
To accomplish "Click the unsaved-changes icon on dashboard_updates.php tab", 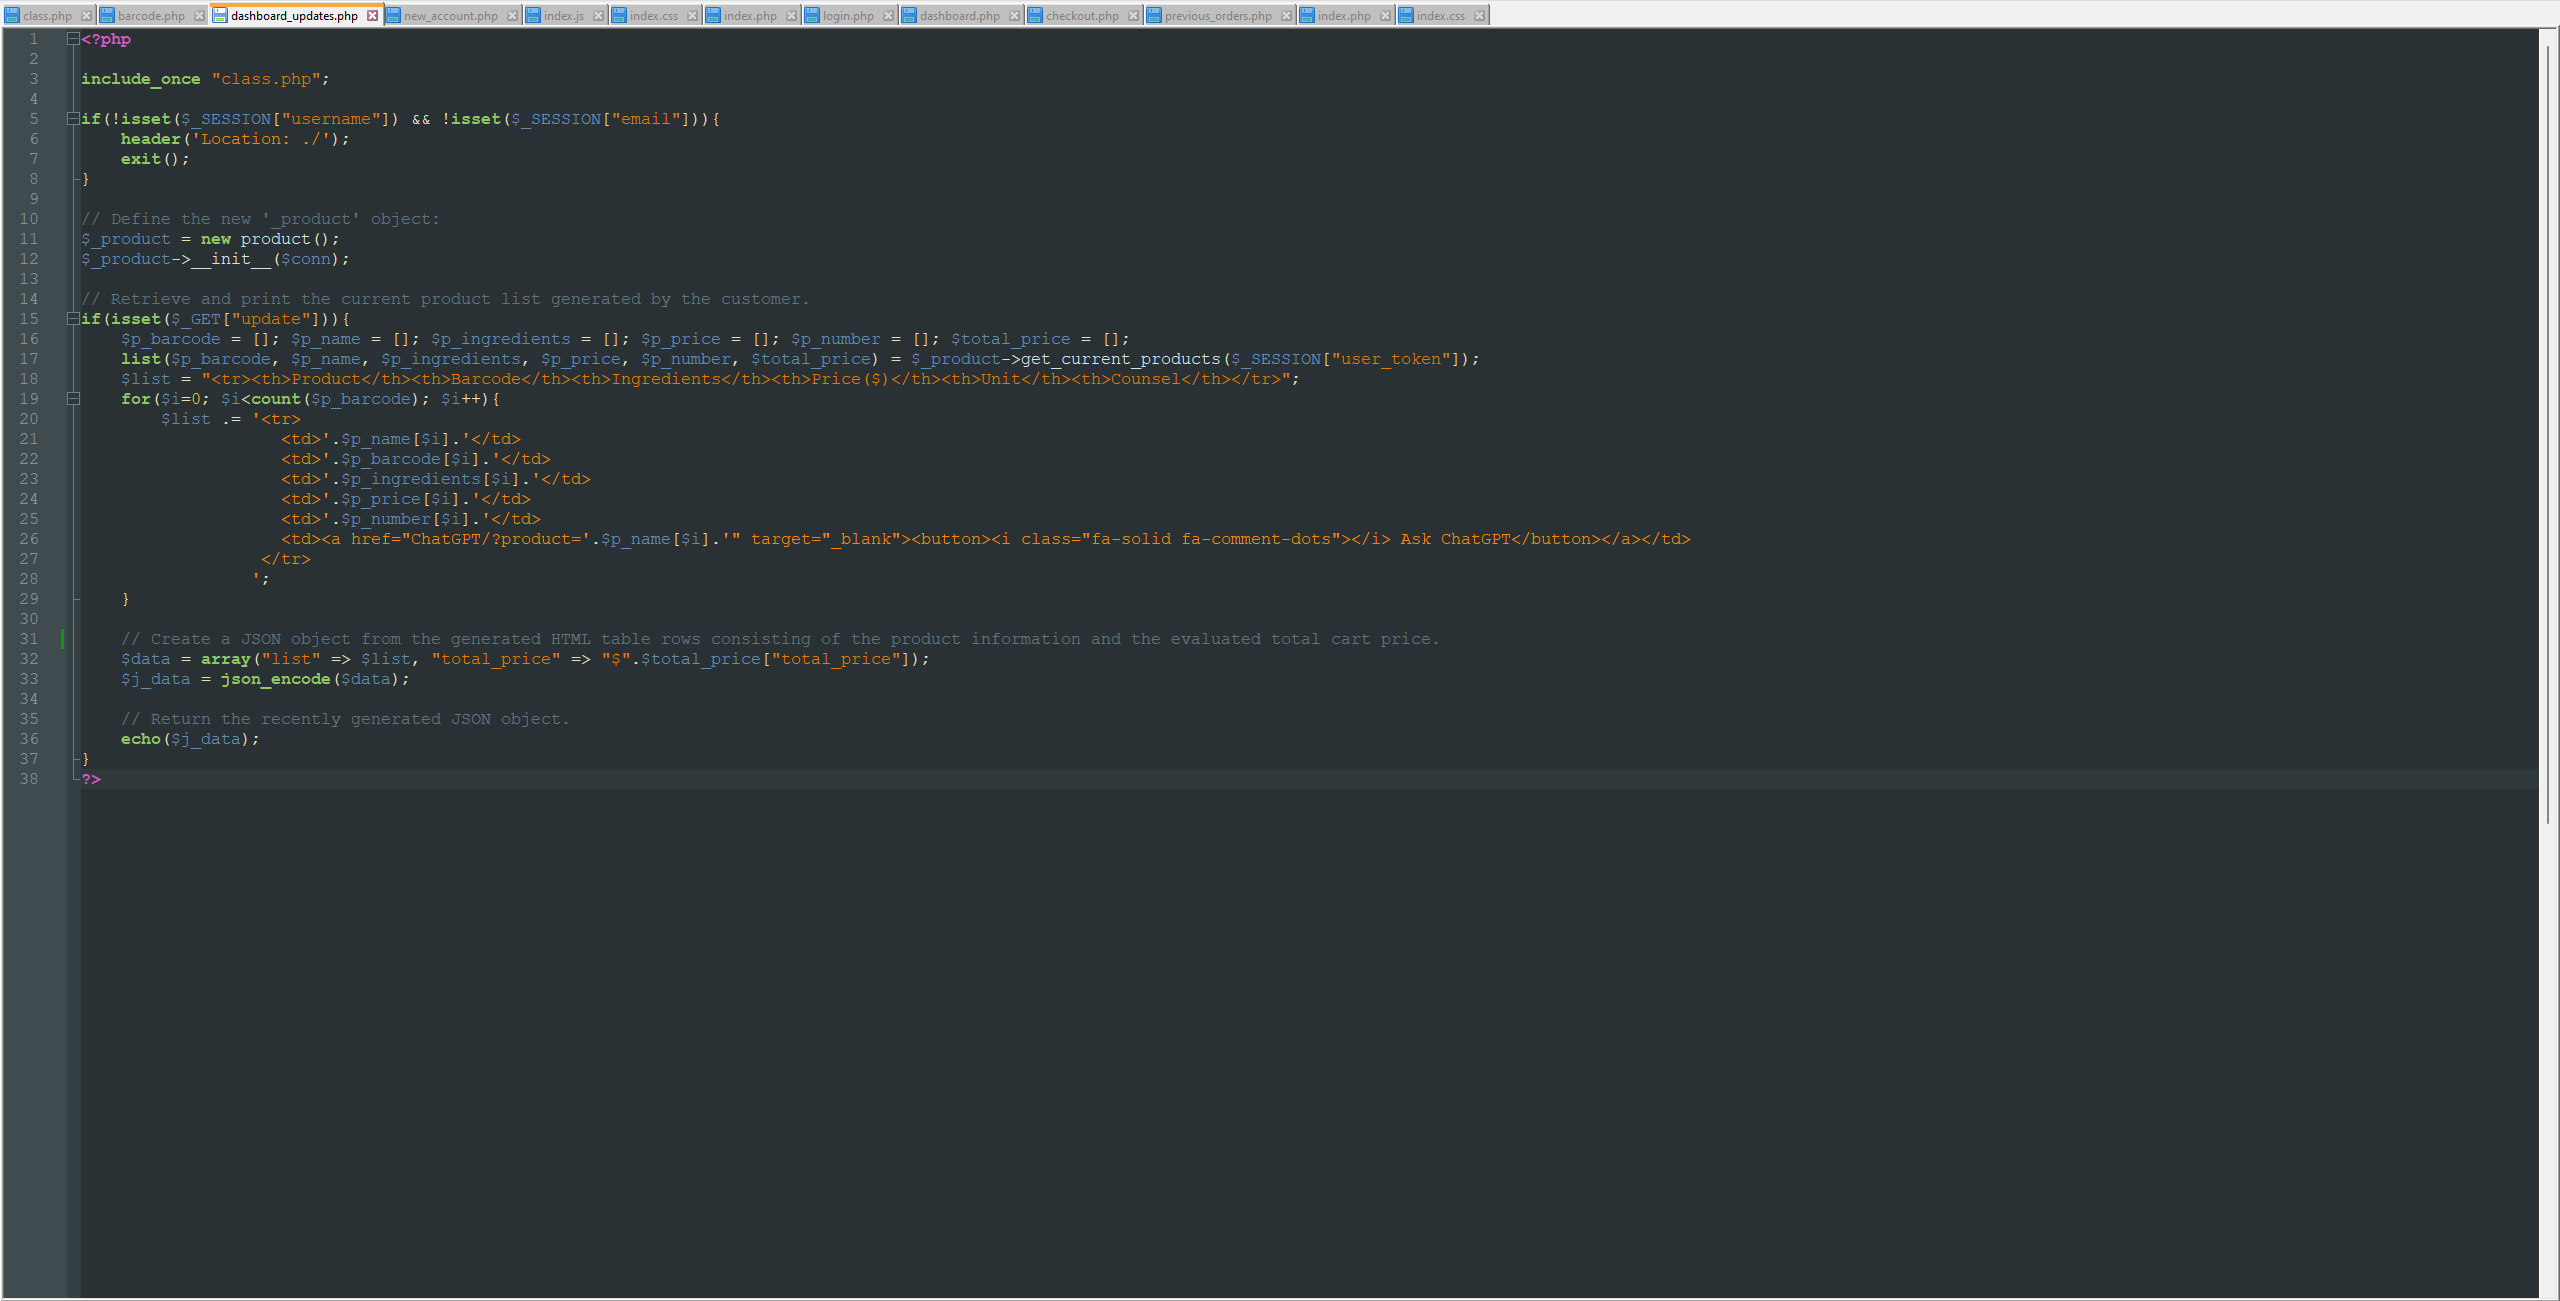I will point(220,15).
